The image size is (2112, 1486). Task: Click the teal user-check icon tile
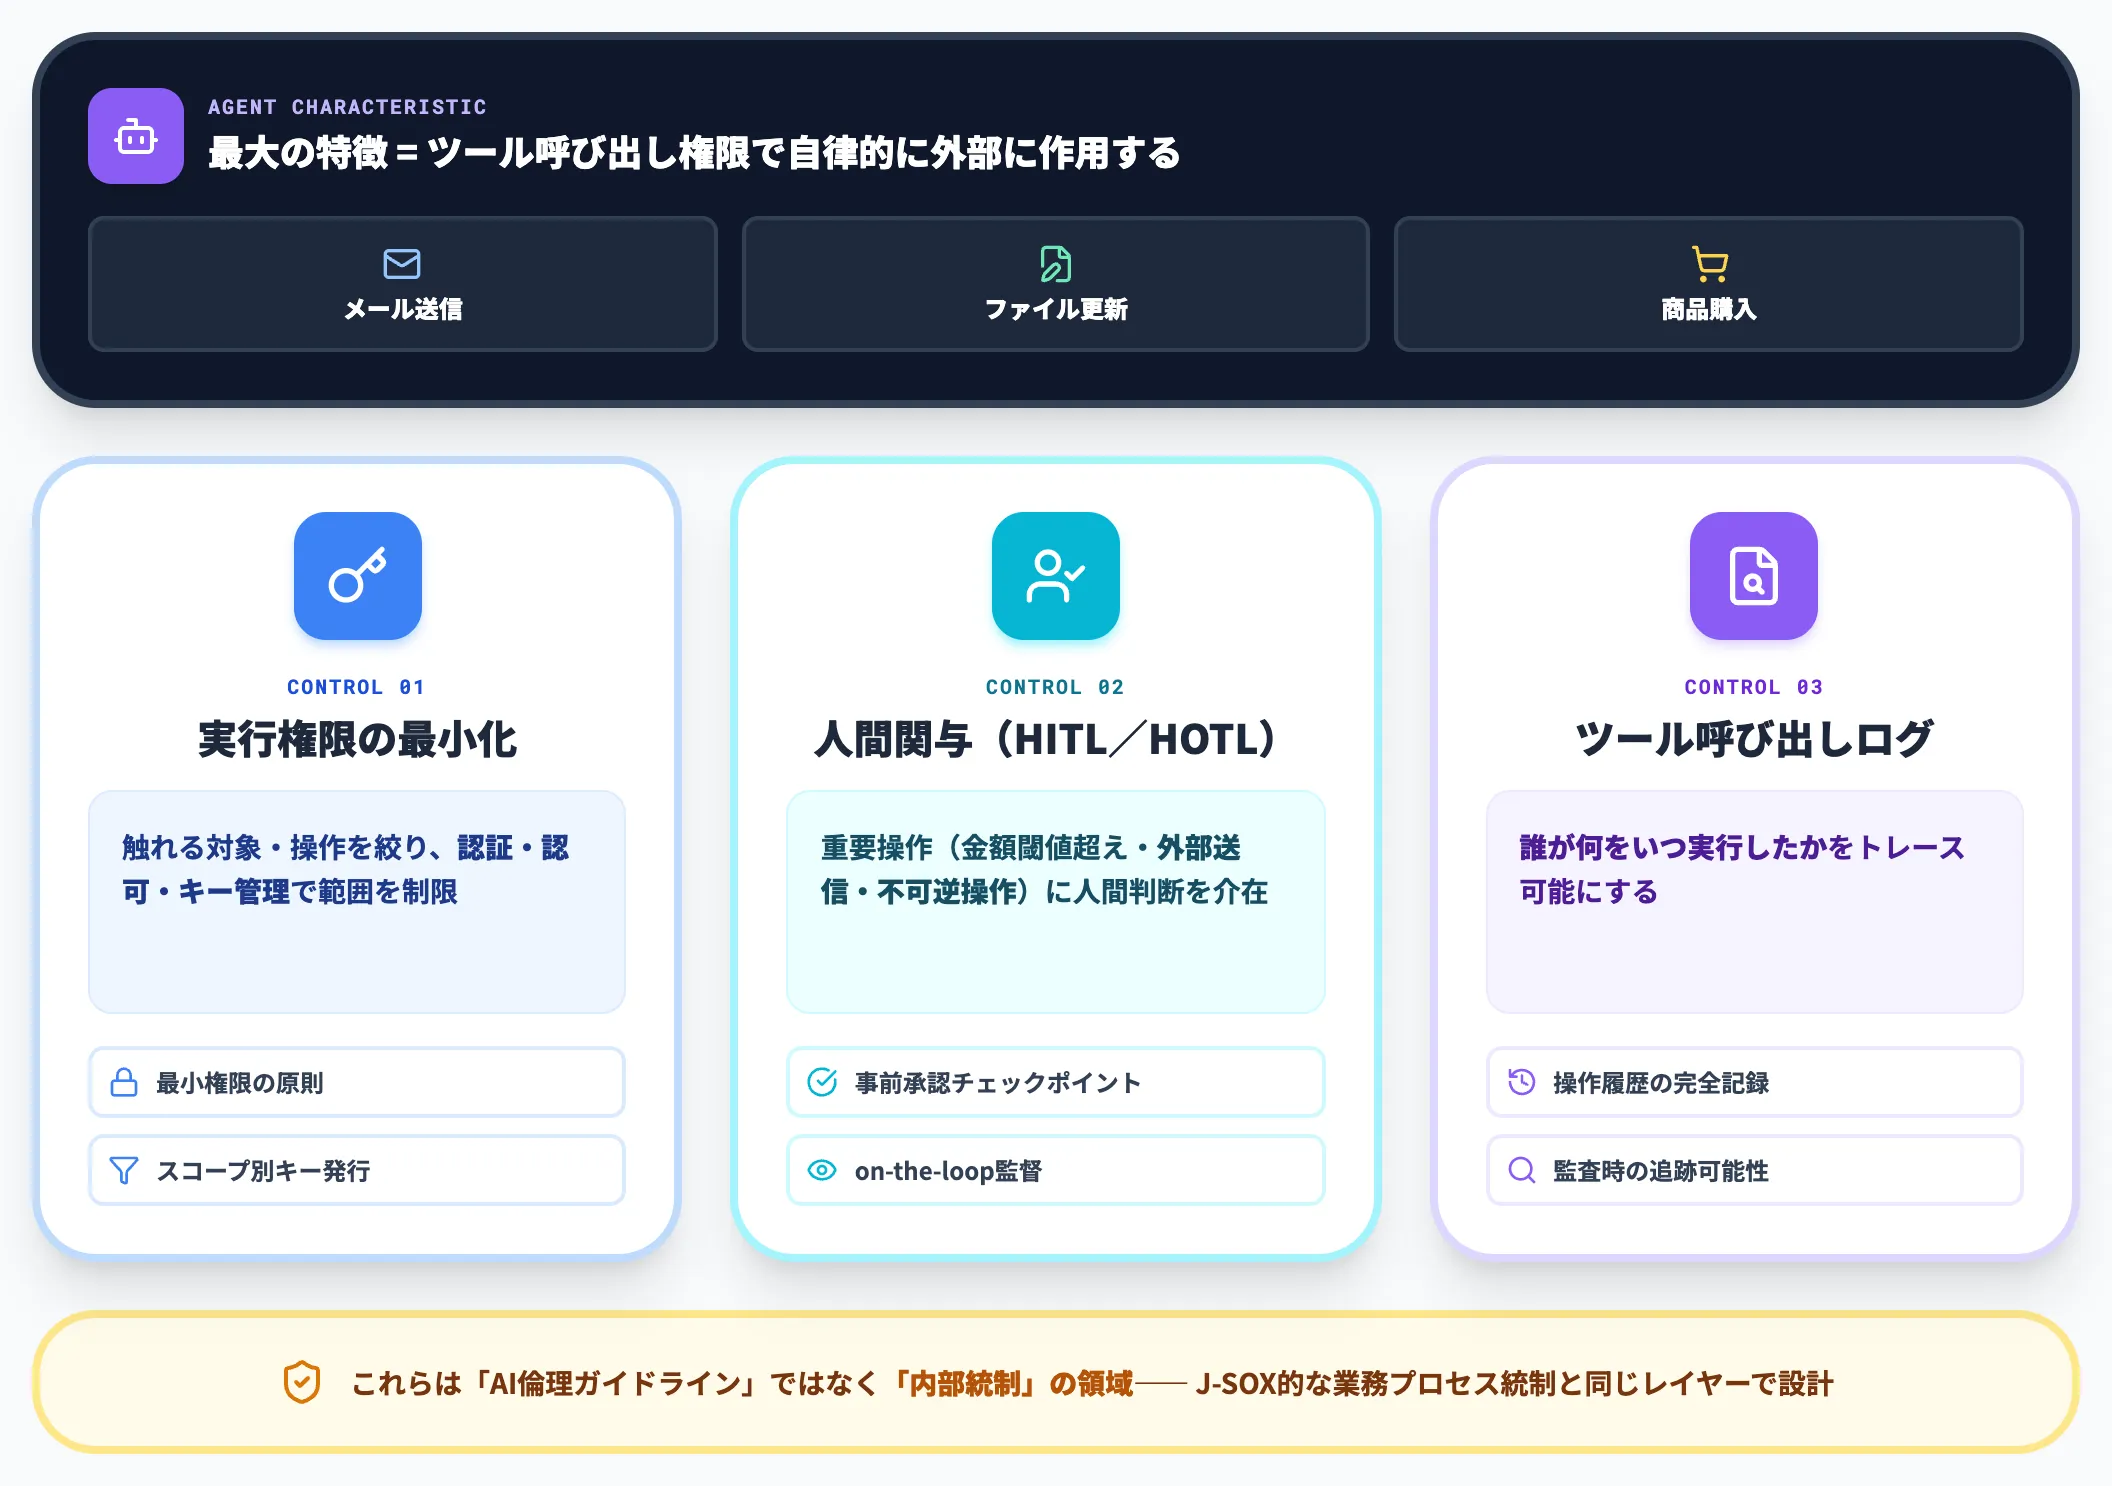click(1056, 576)
